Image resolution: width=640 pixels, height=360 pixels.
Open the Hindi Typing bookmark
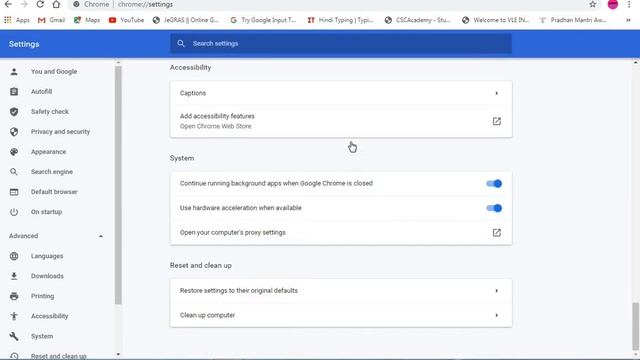[x=340, y=20]
